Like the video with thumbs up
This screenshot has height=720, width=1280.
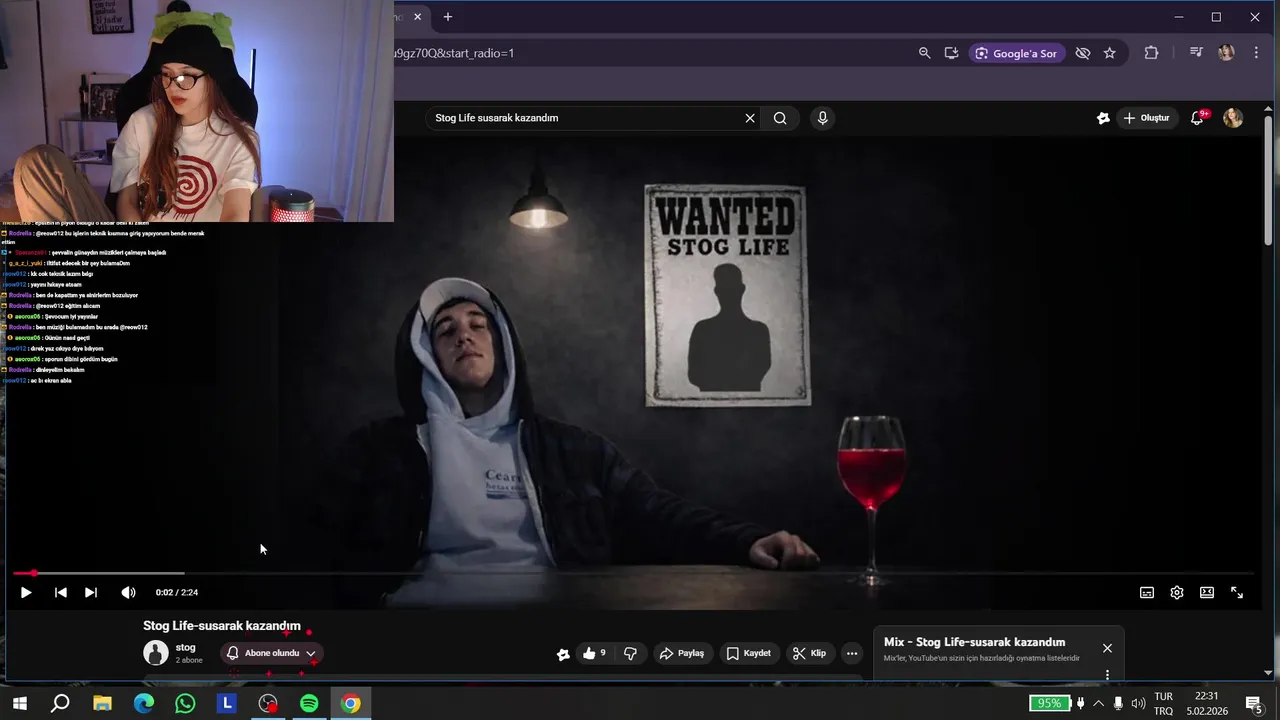click(x=594, y=653)
